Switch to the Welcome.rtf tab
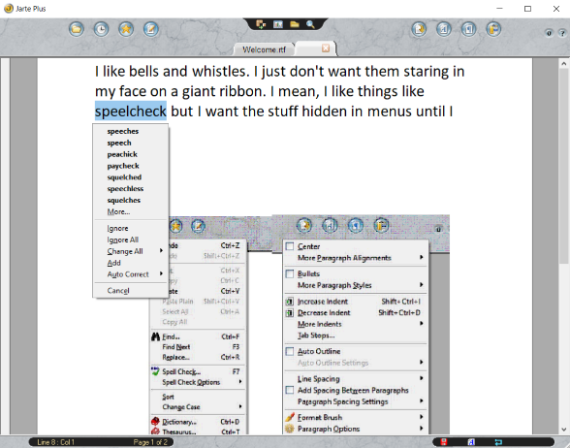The image size is (570, 448). (x=264, y=49)
